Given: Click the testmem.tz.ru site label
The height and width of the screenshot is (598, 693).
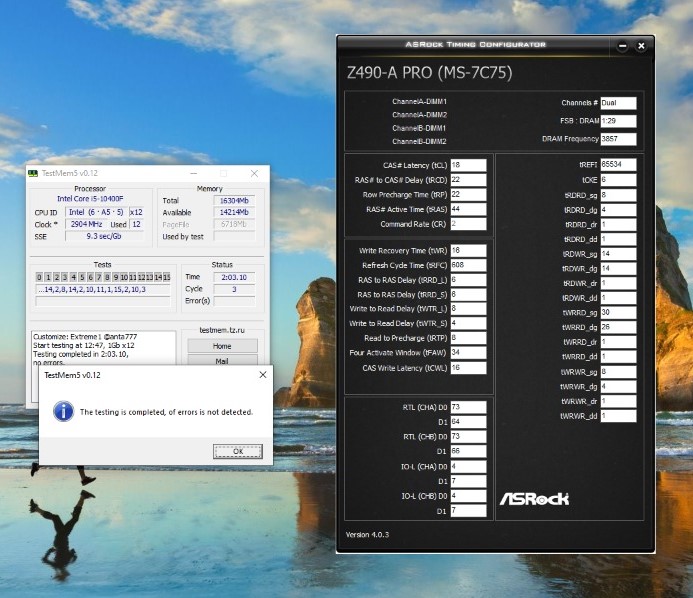Looking at the screenshot, I should (x=222, y=330).
